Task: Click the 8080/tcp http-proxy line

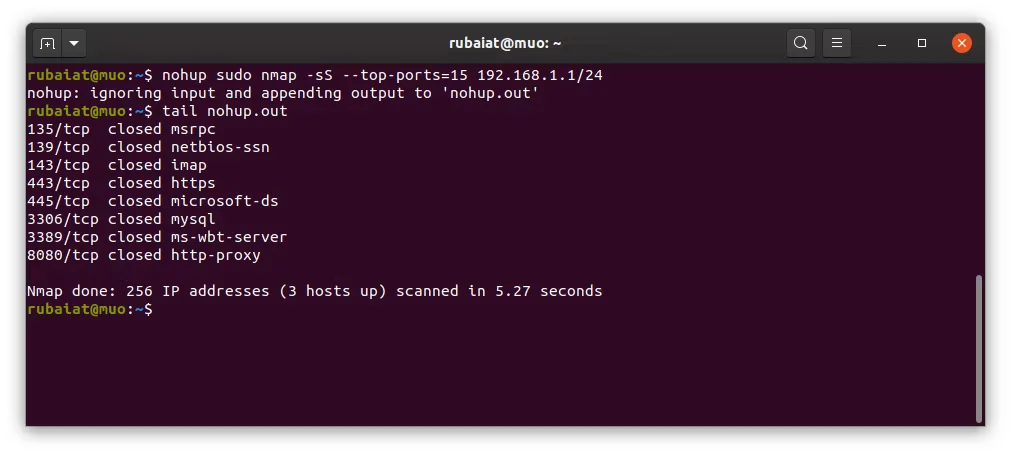Action: pyautogui.click(x=143, y=255)
